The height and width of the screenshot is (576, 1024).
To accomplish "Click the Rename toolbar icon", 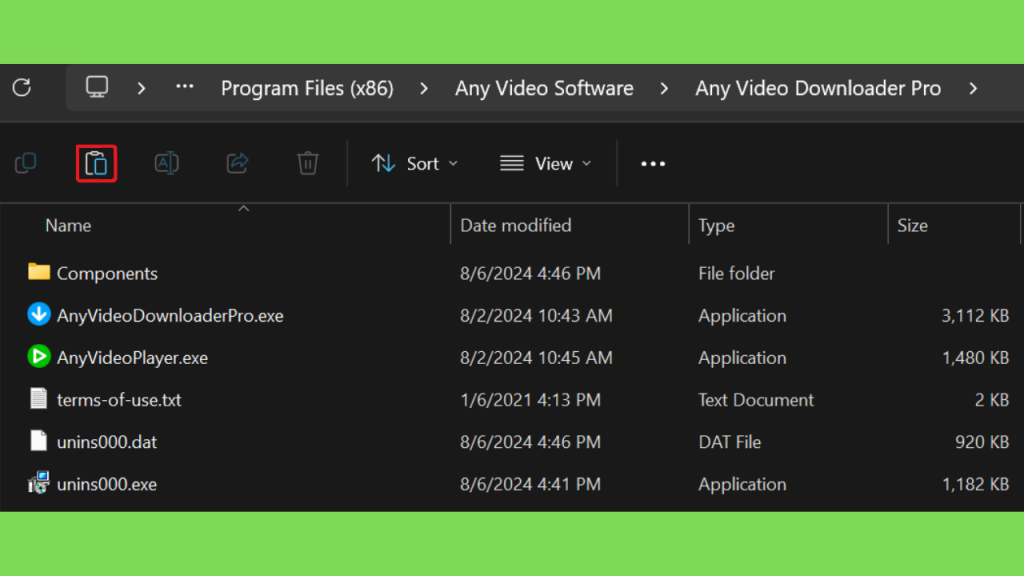I will [167, 163].
